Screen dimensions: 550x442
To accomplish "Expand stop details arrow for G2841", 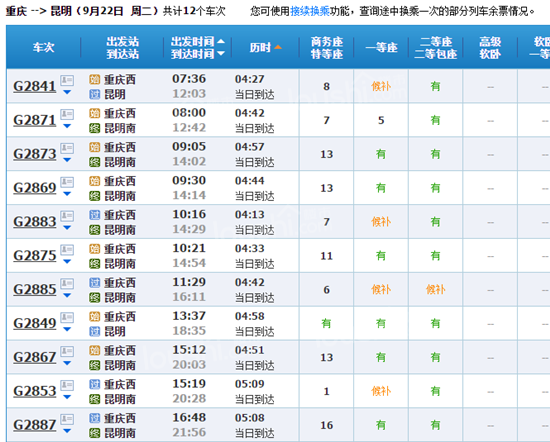I will pos(67,92).
